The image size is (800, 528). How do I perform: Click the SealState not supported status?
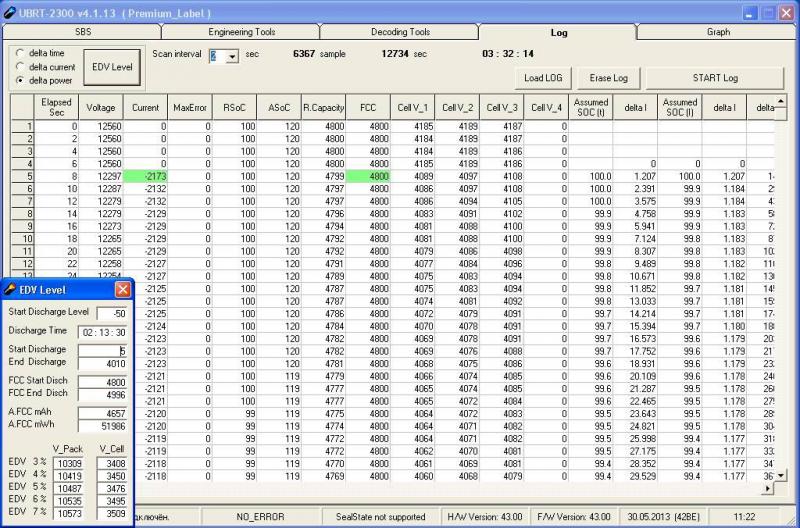[x=380, y=517]
